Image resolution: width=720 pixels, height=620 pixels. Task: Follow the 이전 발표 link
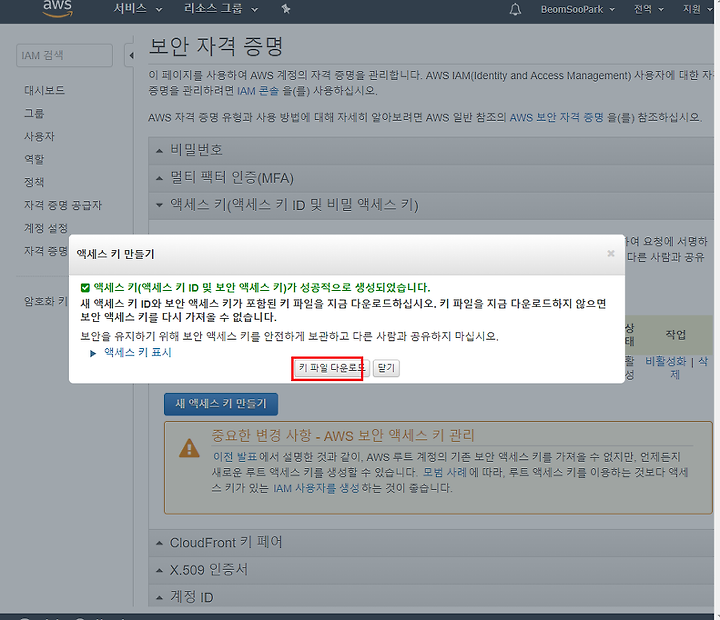pos(235,457)
